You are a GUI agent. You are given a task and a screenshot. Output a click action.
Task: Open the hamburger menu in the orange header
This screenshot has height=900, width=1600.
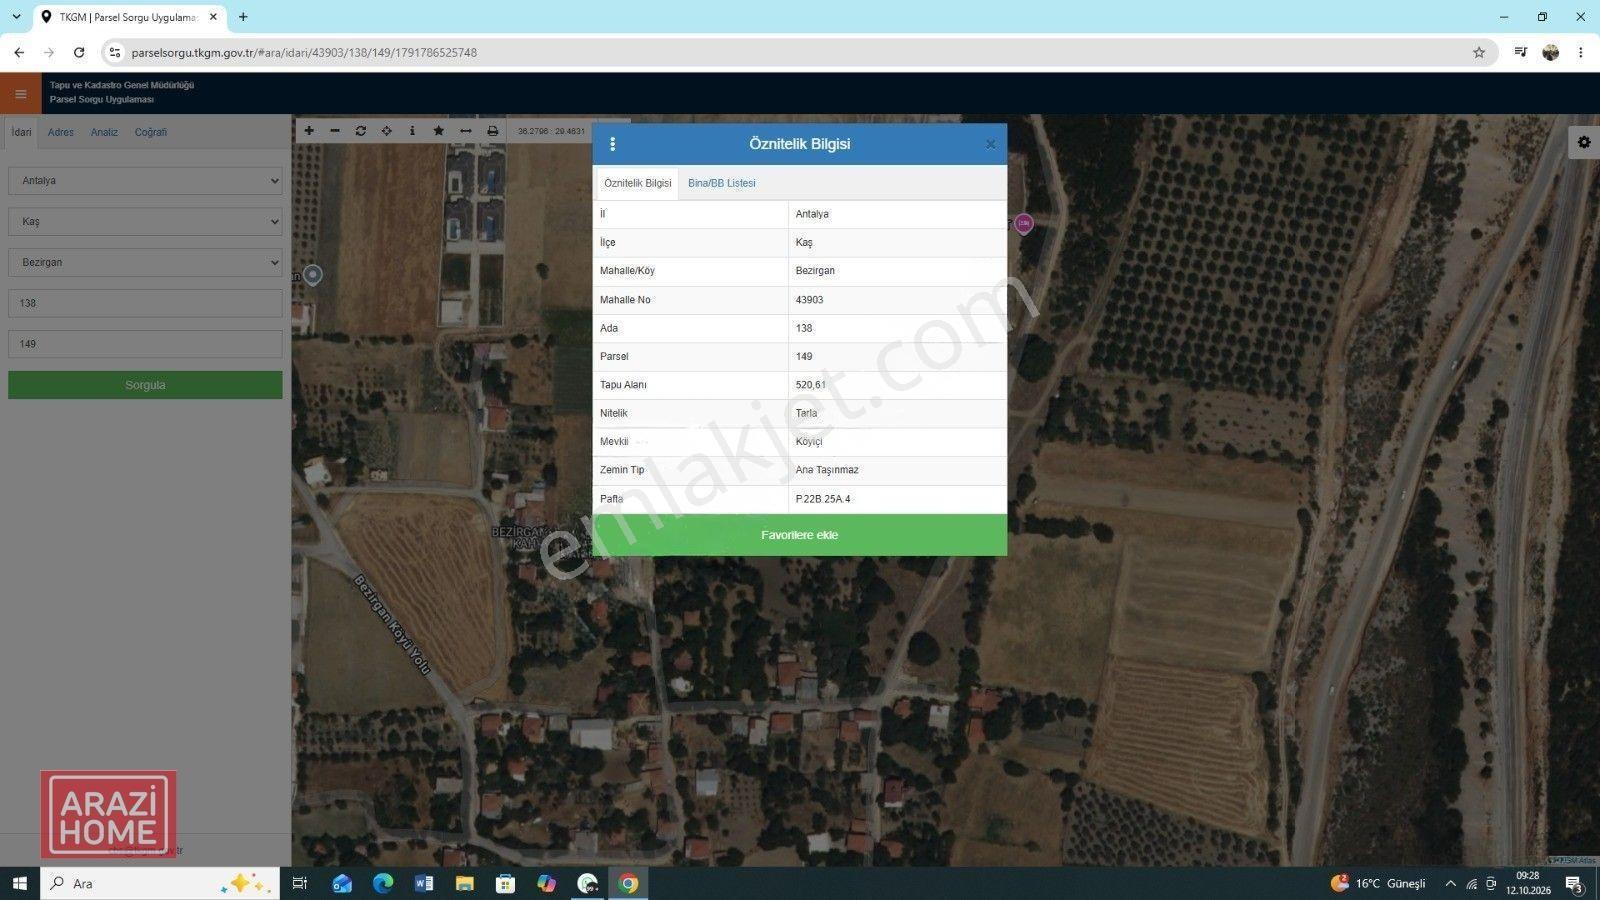[x=21, y=94]
